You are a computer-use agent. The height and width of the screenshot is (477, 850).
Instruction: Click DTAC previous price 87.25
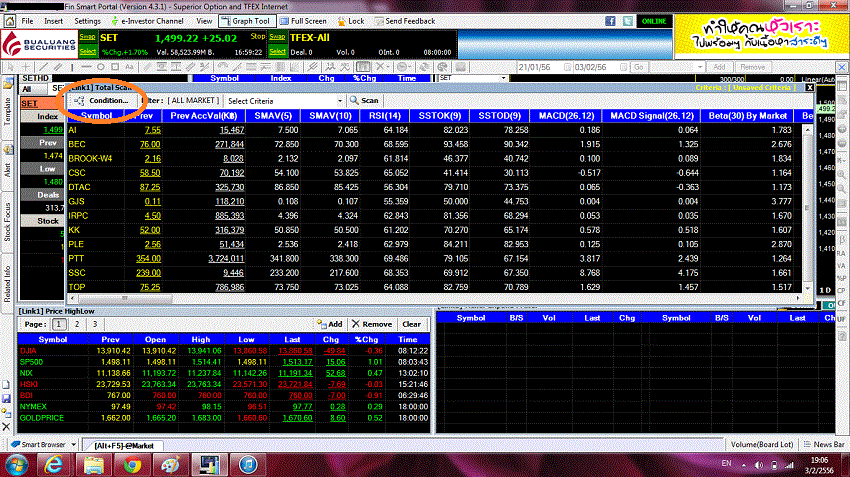(x=150, y=187)
